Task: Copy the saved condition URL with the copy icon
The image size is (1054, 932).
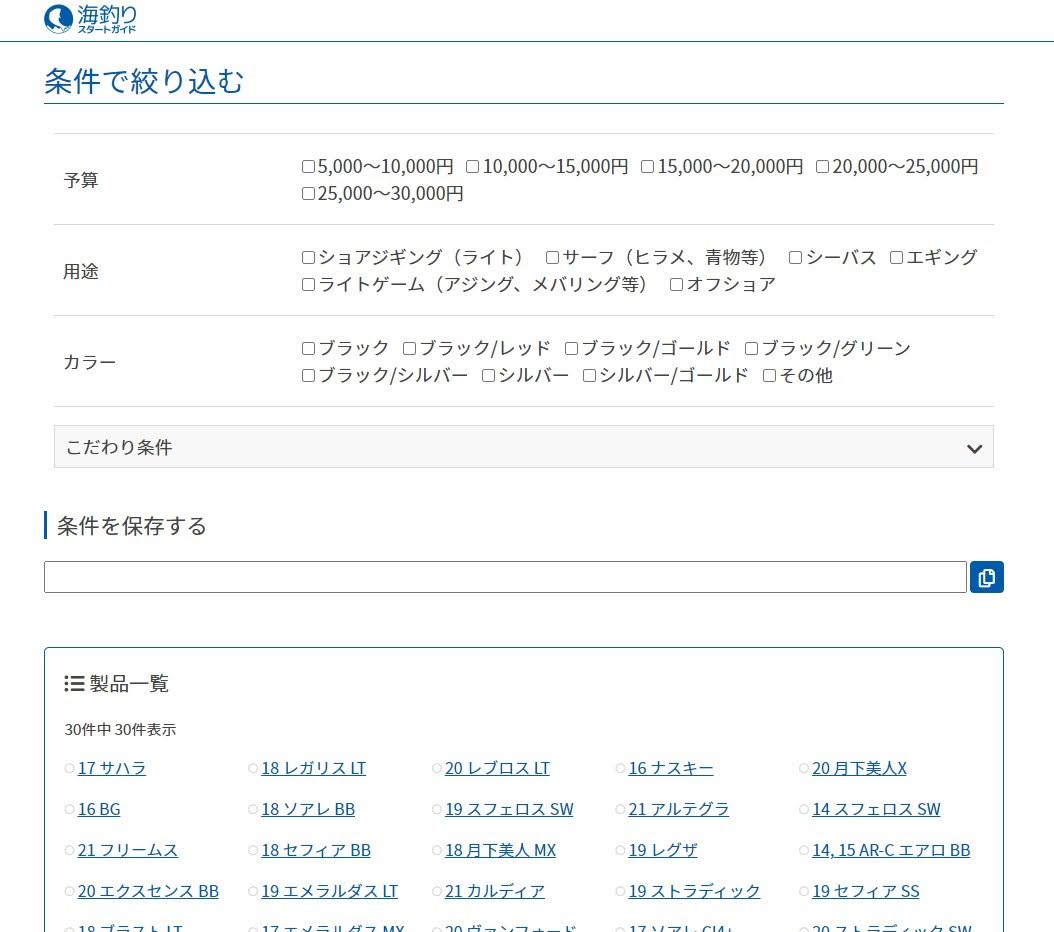Action: click(986, 577)
